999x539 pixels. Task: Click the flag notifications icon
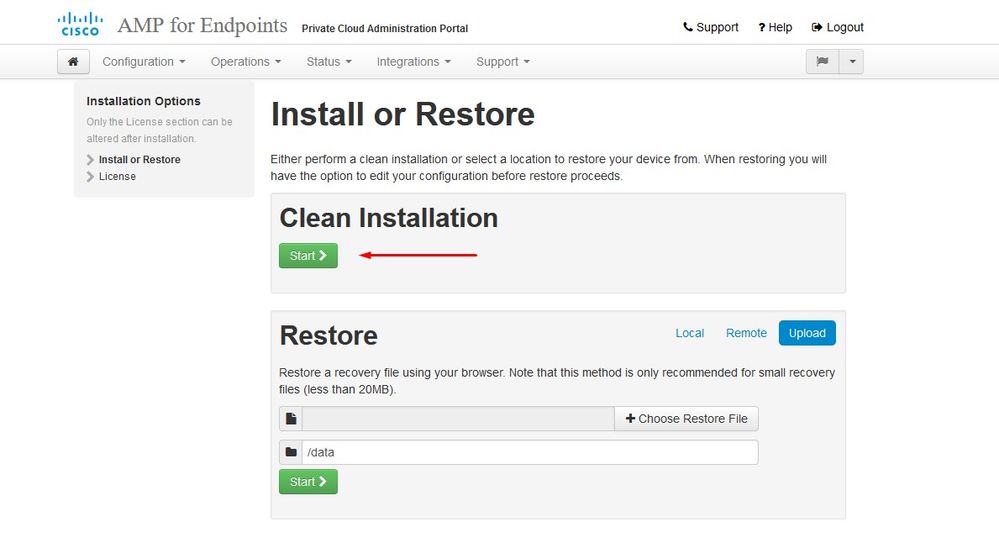pos(823,62)
